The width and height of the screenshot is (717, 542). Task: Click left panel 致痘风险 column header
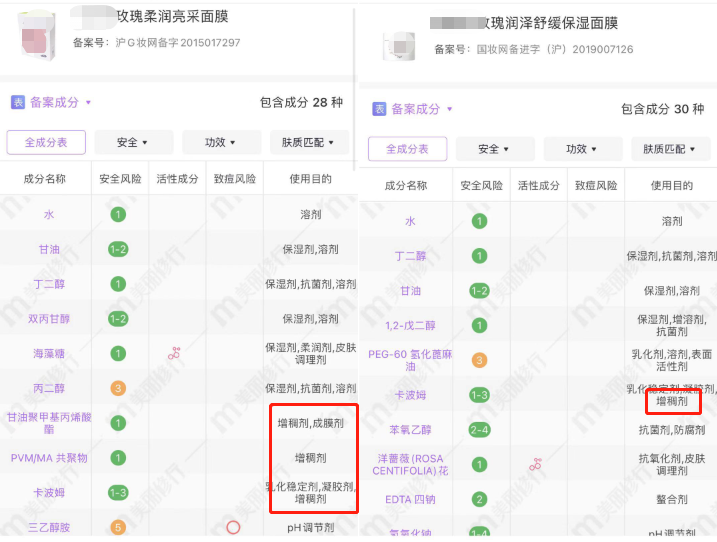[235, 179]
